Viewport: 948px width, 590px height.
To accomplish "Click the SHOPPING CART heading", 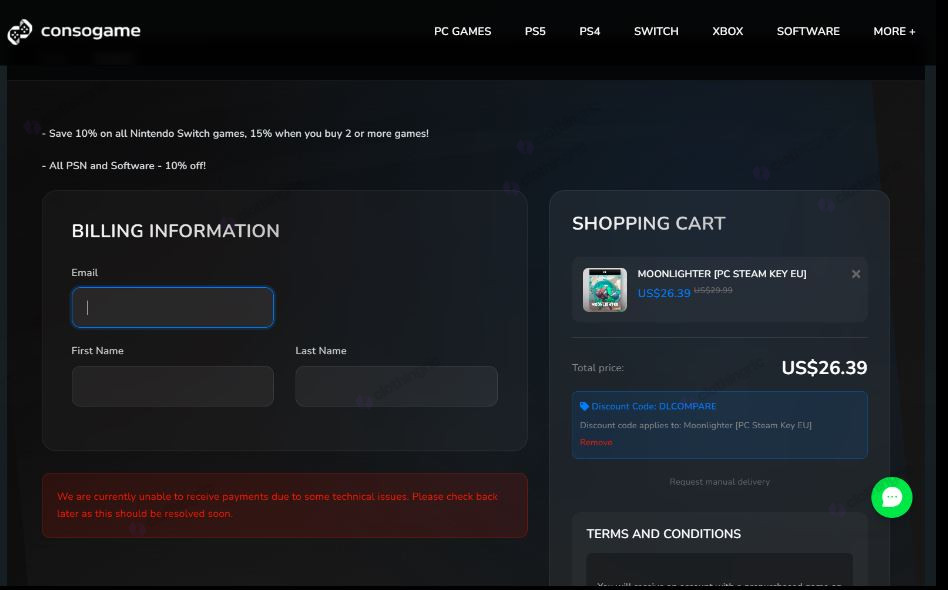I will pyautogui.click(x=649, y=224).
